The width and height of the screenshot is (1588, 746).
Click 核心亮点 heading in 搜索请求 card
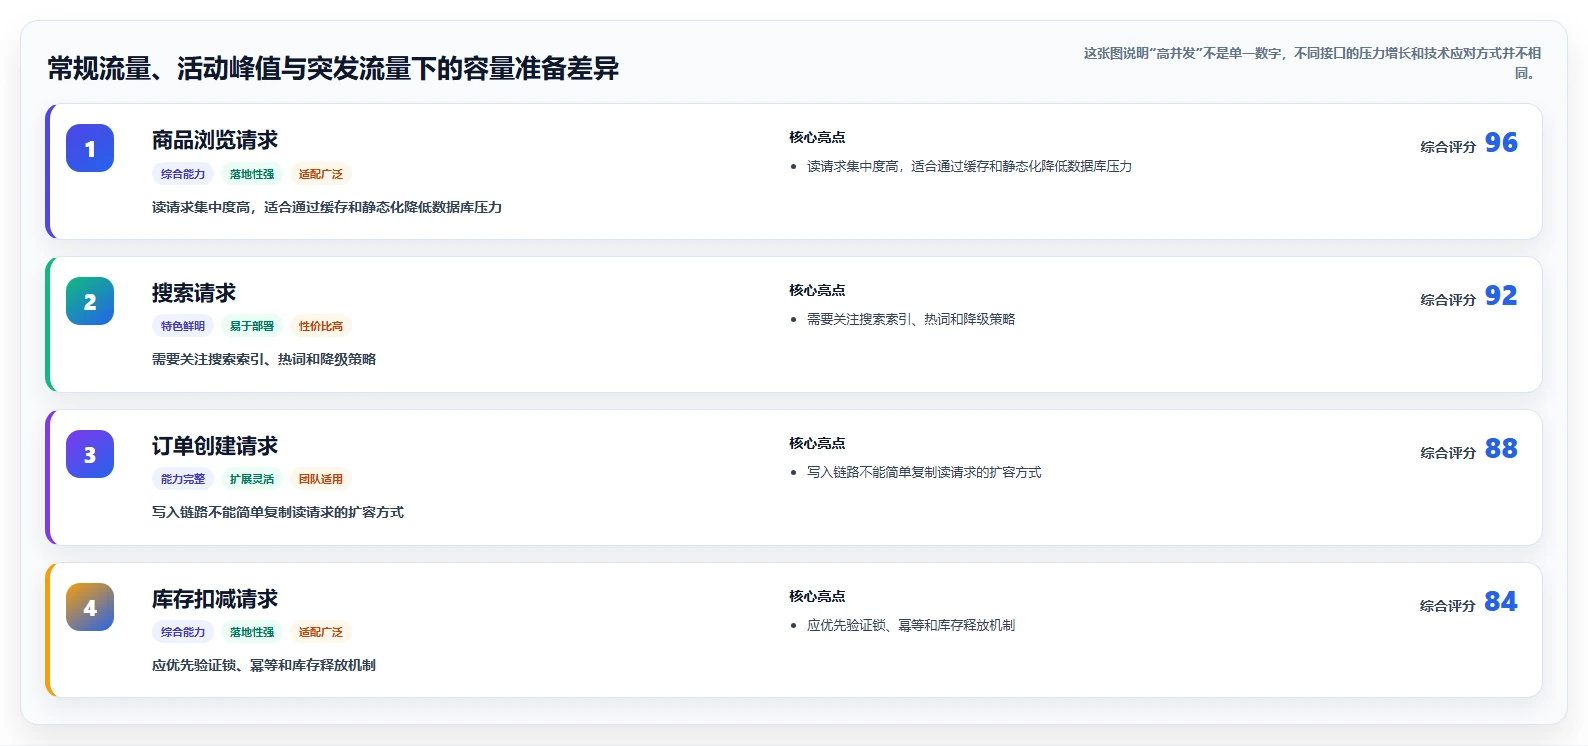tap(817, 290)
